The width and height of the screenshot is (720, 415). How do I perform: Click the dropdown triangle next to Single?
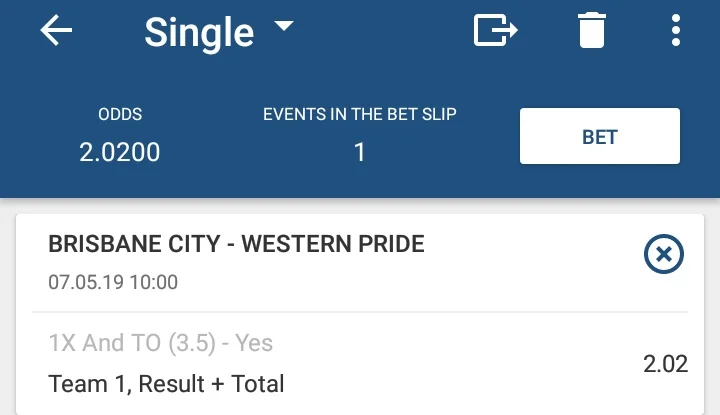(x=284, y=26)
